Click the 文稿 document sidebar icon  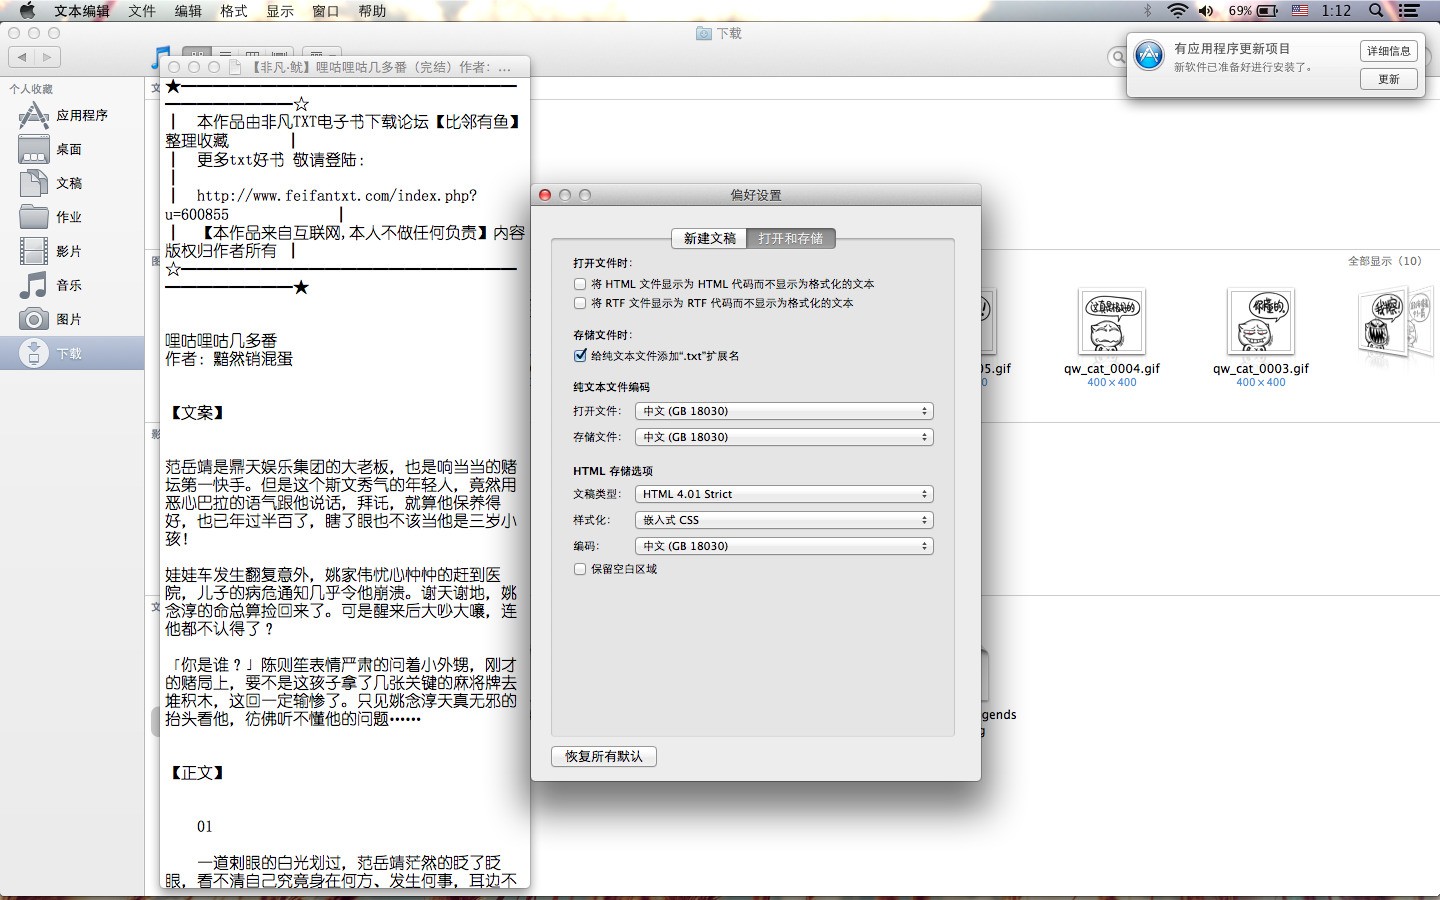point(33,184)
